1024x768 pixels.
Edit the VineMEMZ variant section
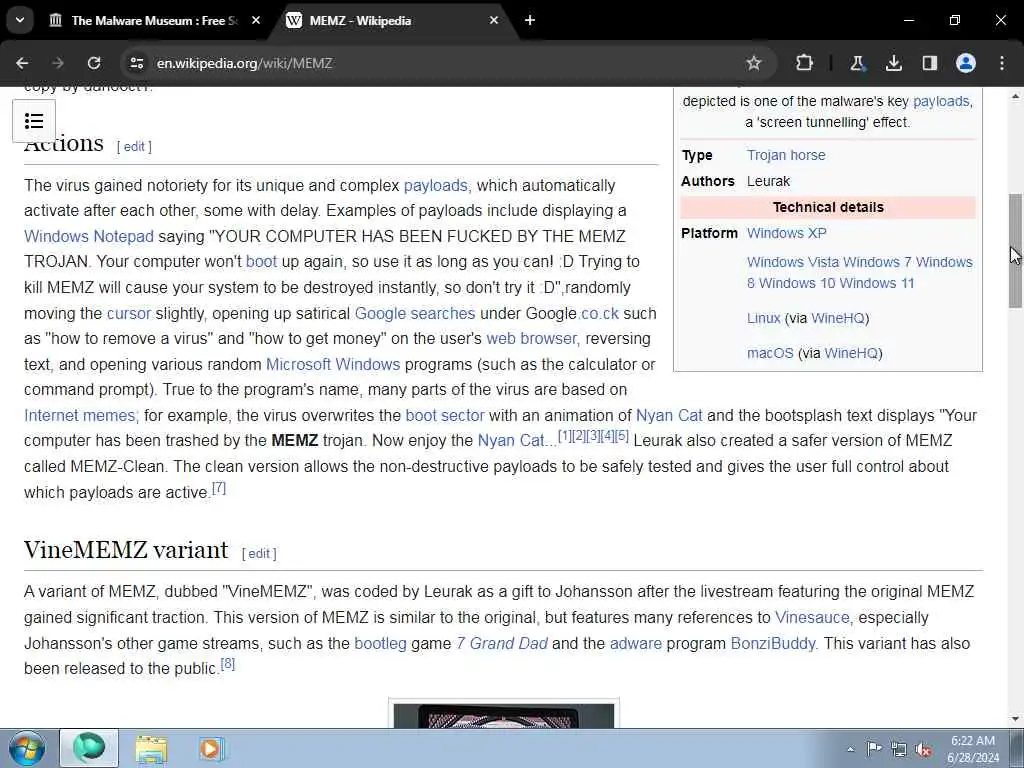pos(259,553)
